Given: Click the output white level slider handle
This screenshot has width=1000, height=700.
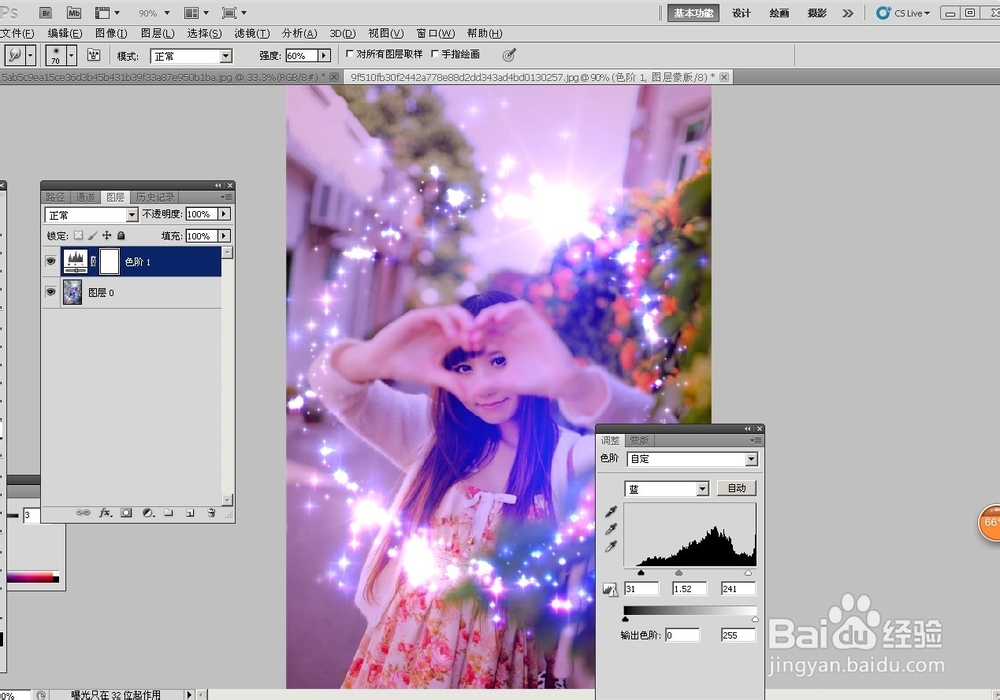Looking at the screenshot, I should pyautogui.click(x=755, y=619).
